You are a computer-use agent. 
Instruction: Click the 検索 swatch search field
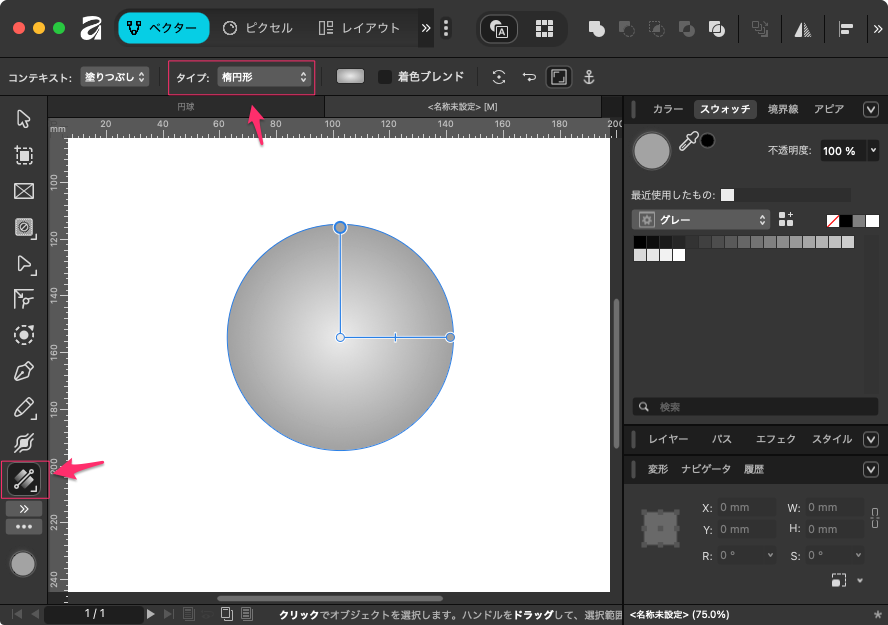(755, 407)
